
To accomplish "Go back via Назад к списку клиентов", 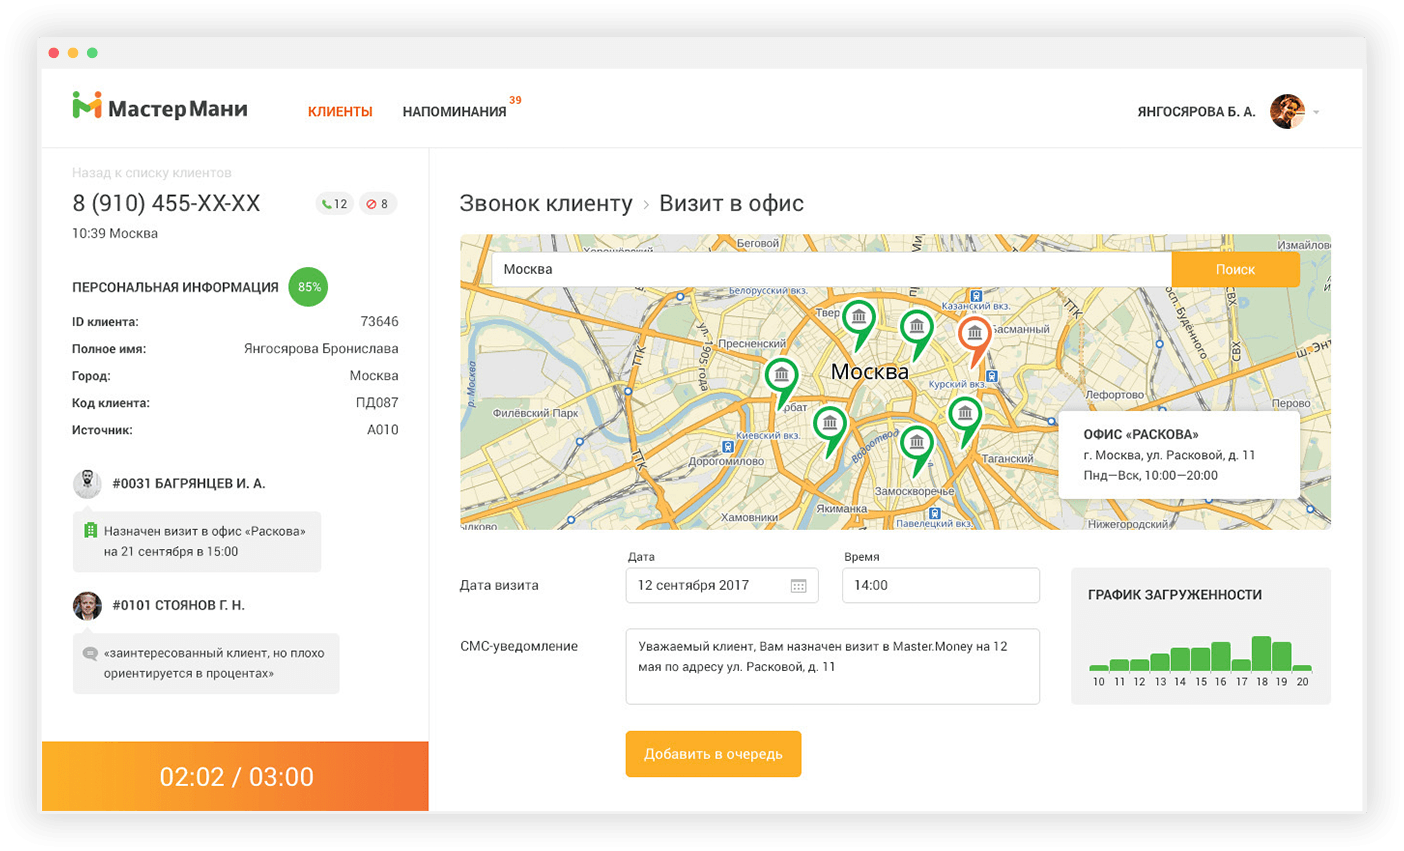I will coord(151,173).
